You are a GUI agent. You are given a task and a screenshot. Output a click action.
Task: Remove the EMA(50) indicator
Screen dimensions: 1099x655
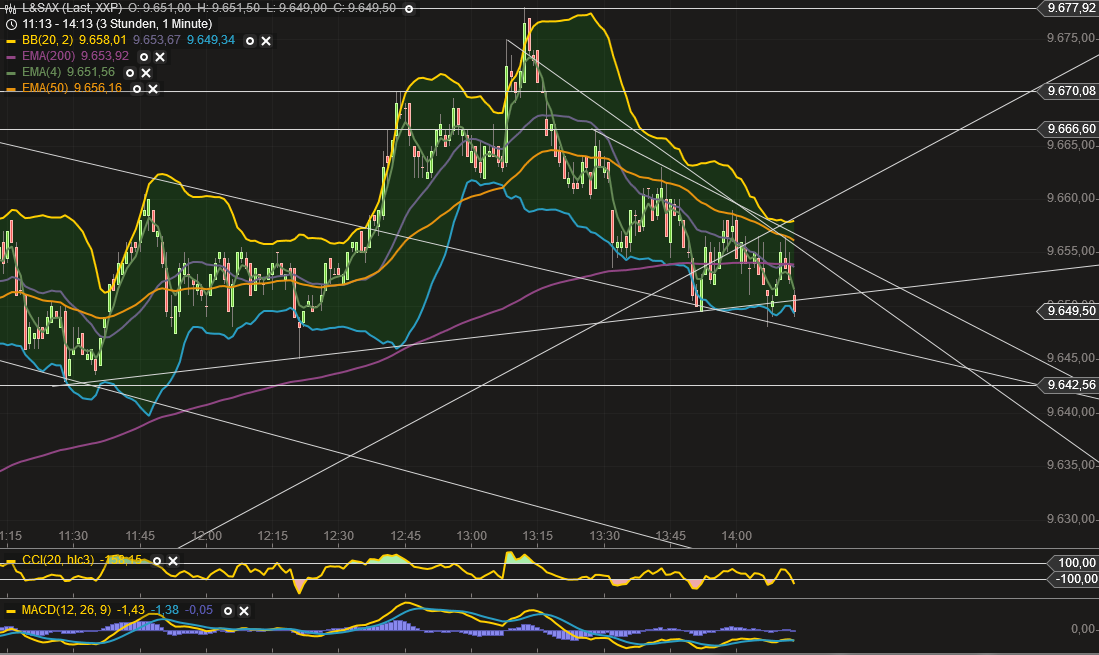tap(153, 89)
